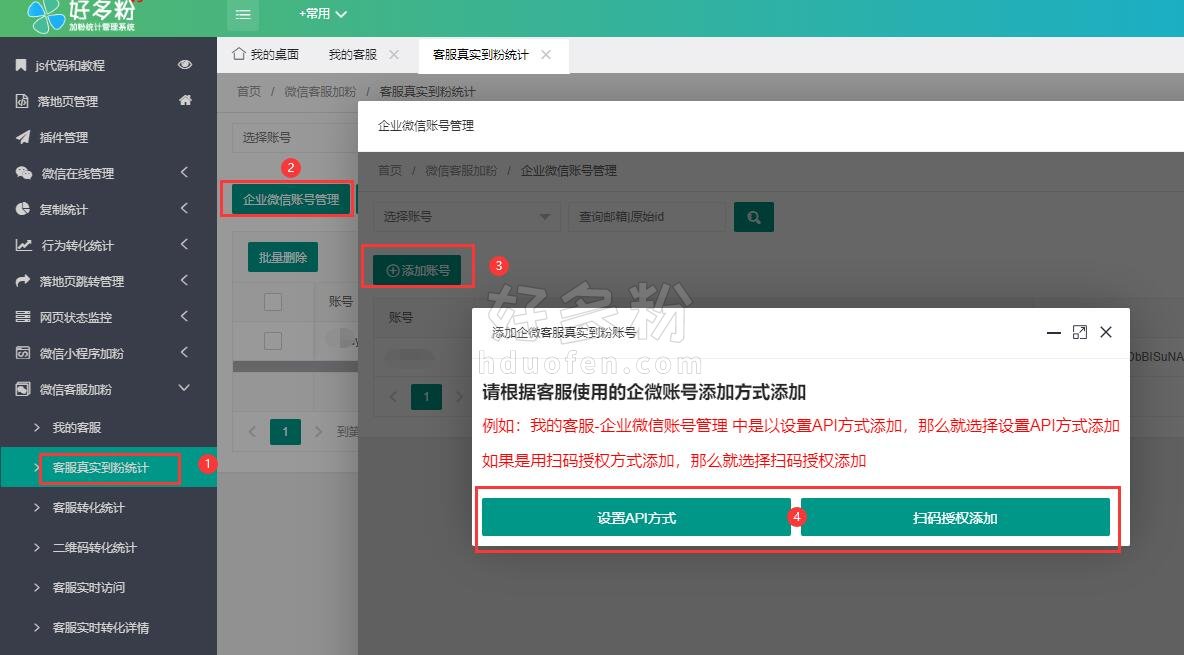This screenshot has width=1184, height=655.
Task: Click the 添加账号 button
Action: pos(417,270)
